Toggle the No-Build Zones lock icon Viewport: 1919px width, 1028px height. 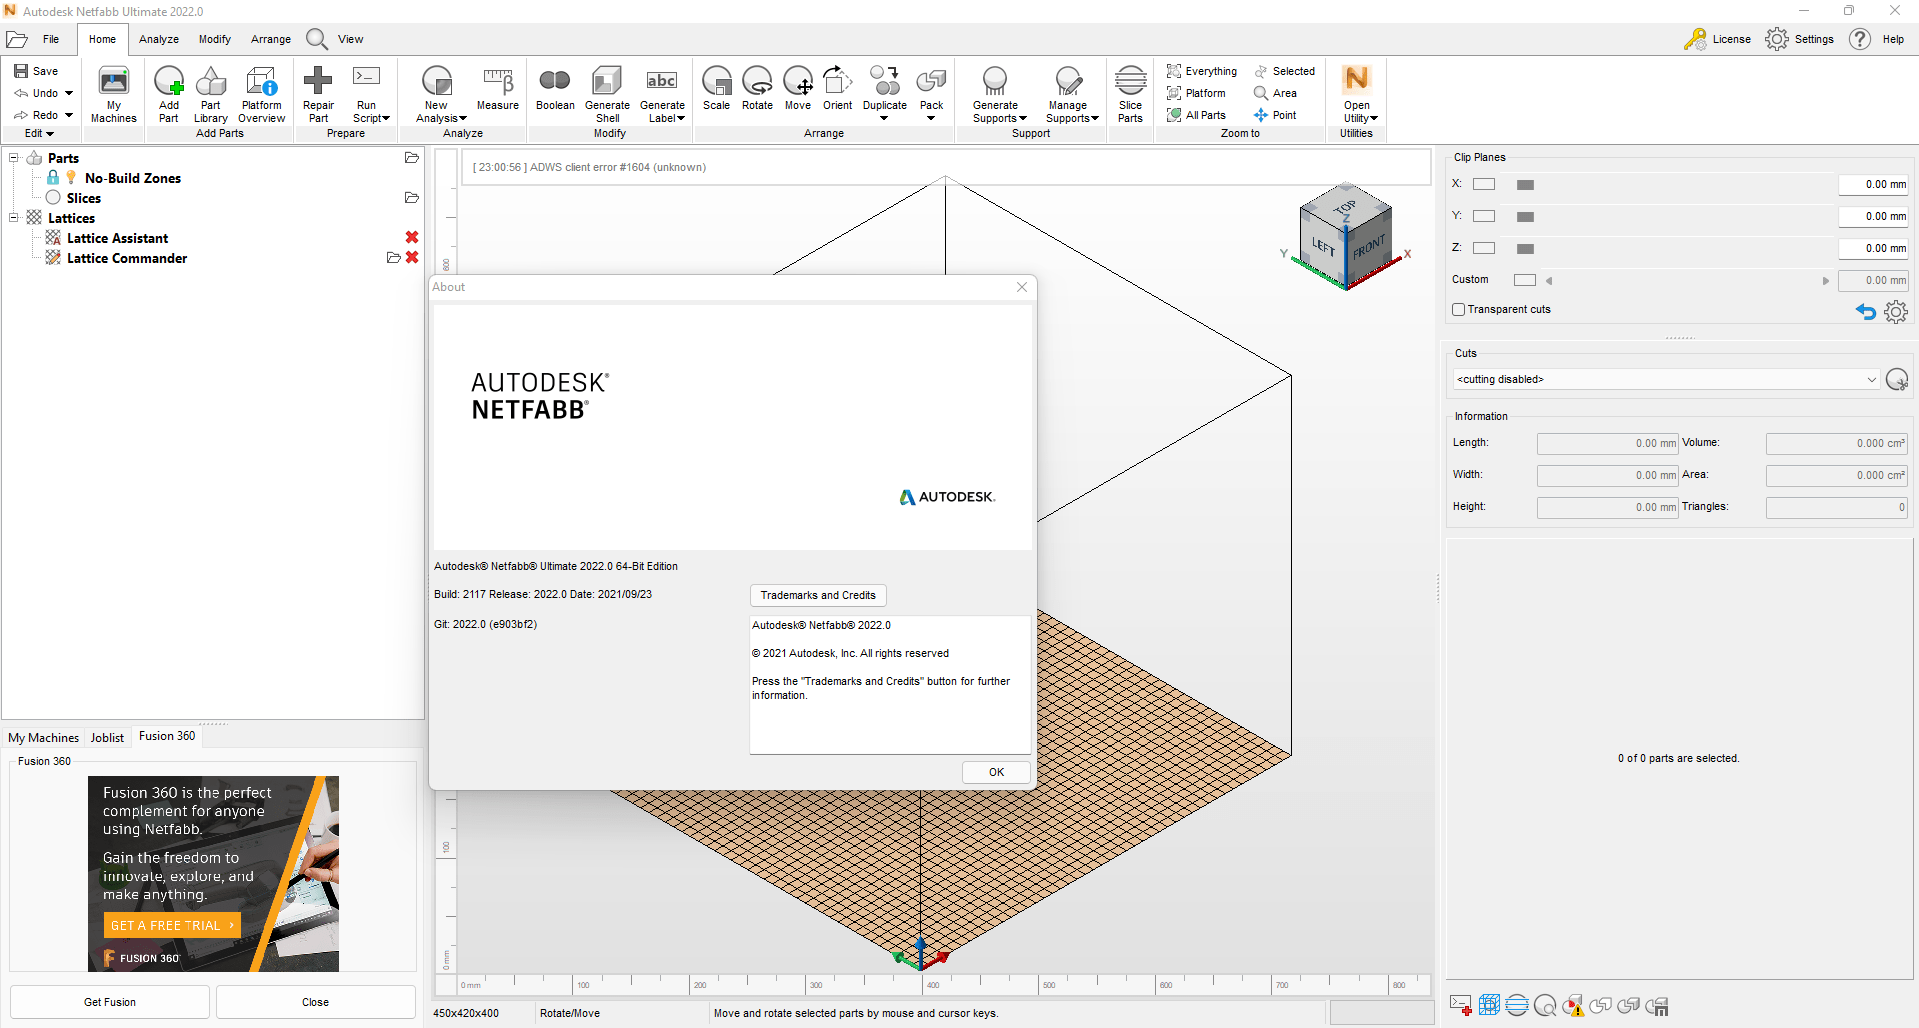(53, 177)
